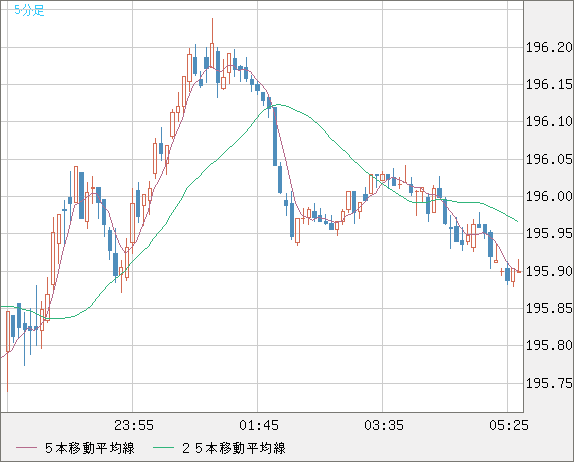Viewport: 574px width, 462px height.
Task: Click the 05:25 time axis label
Action: 509,425
